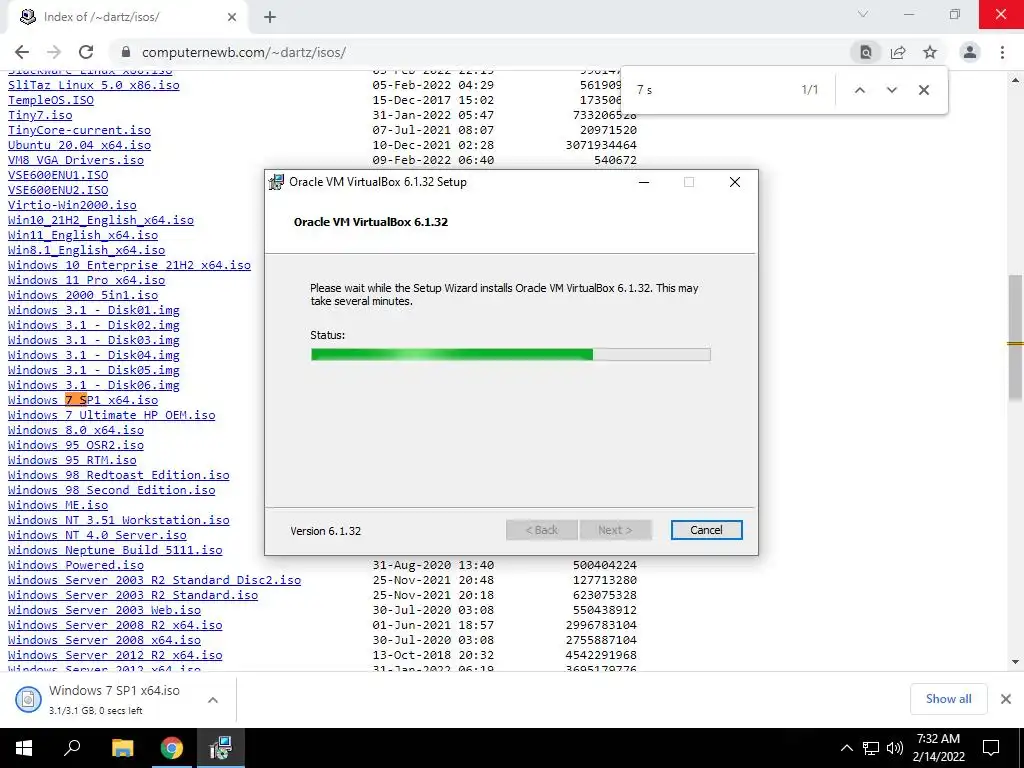This screenshot has height=768, width=1024.
Task: Close the find bar
Action: (x=923, y=90)
